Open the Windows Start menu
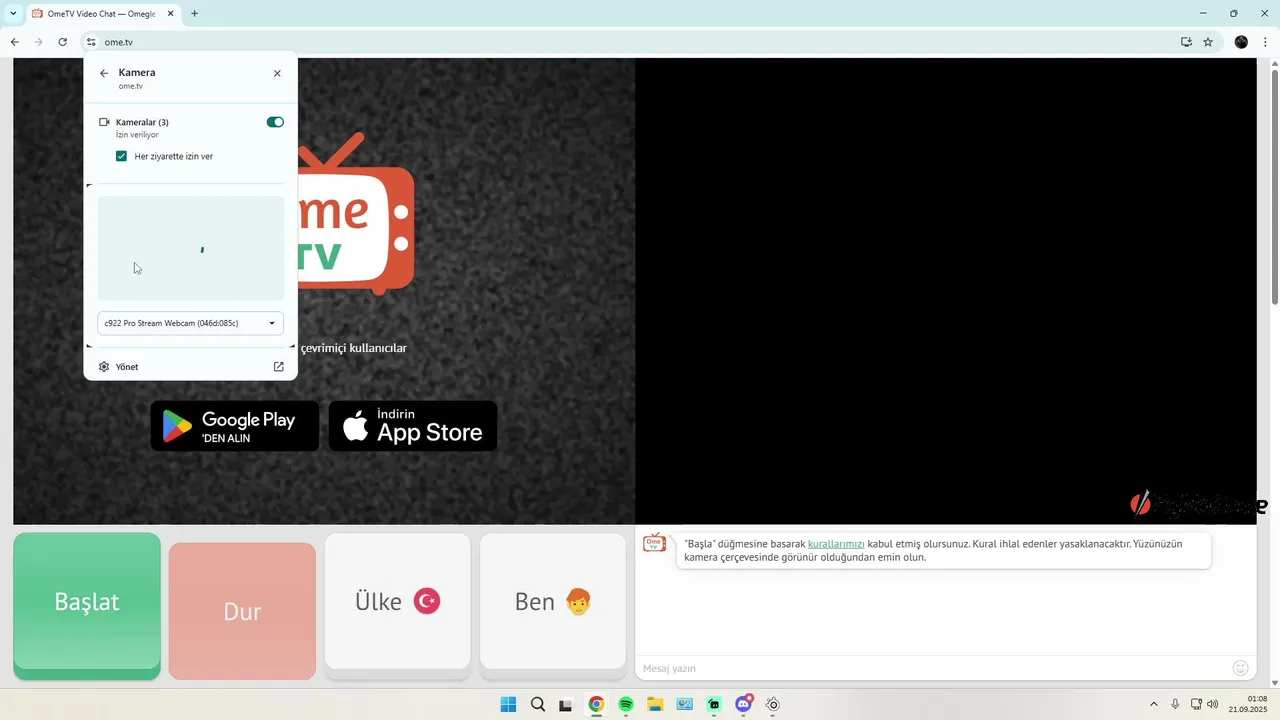 coord(508,704)
